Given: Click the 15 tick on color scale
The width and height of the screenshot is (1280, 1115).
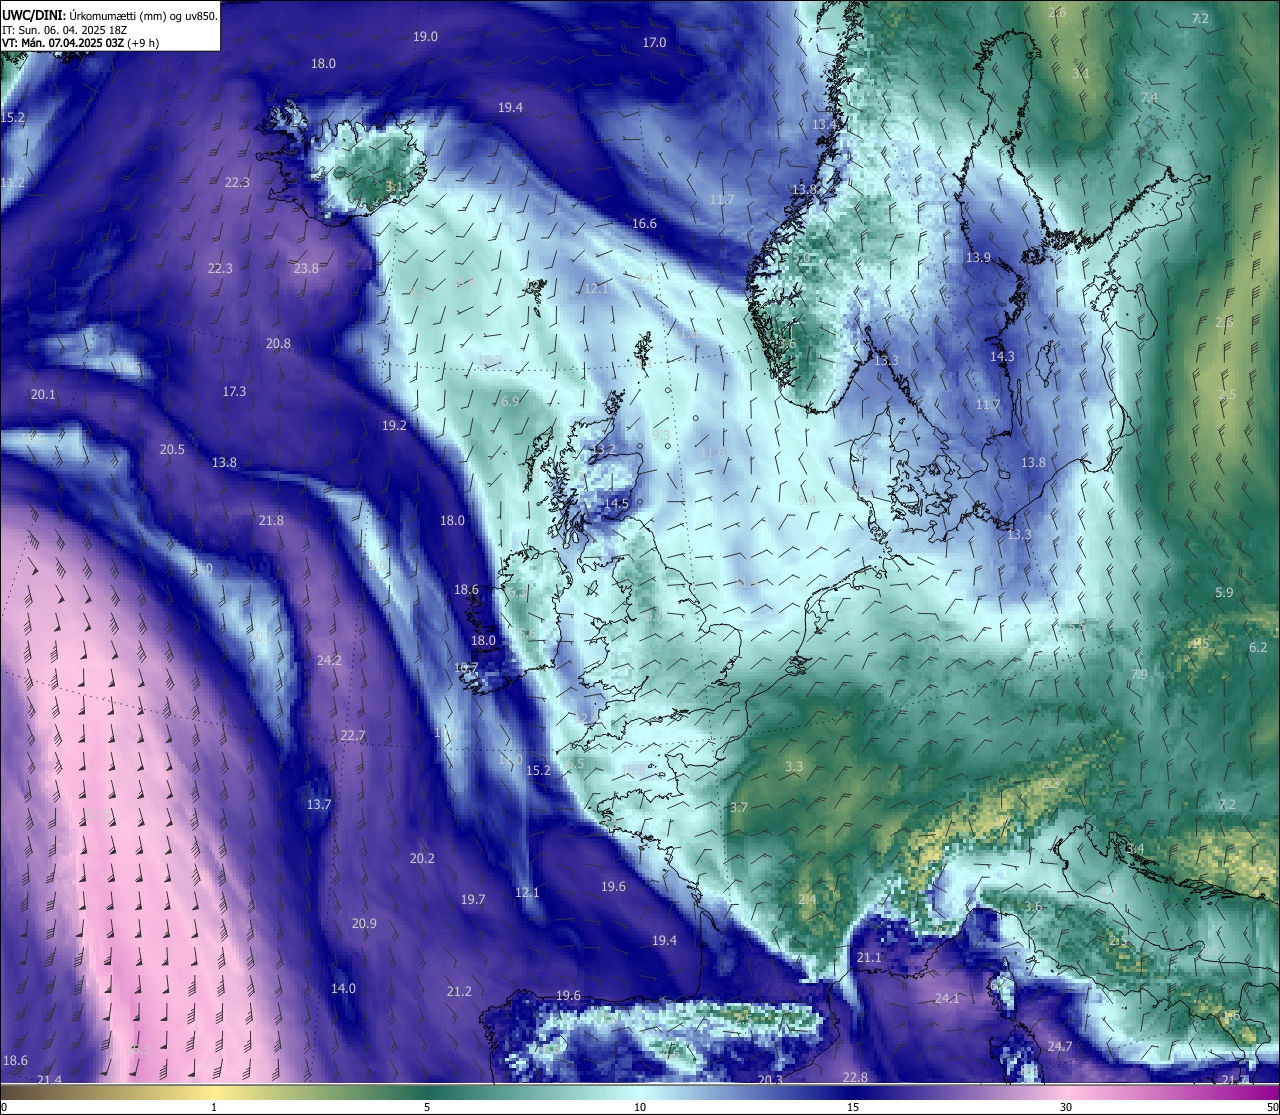Looking at the screenshot, I should (x=853, y=1107).
